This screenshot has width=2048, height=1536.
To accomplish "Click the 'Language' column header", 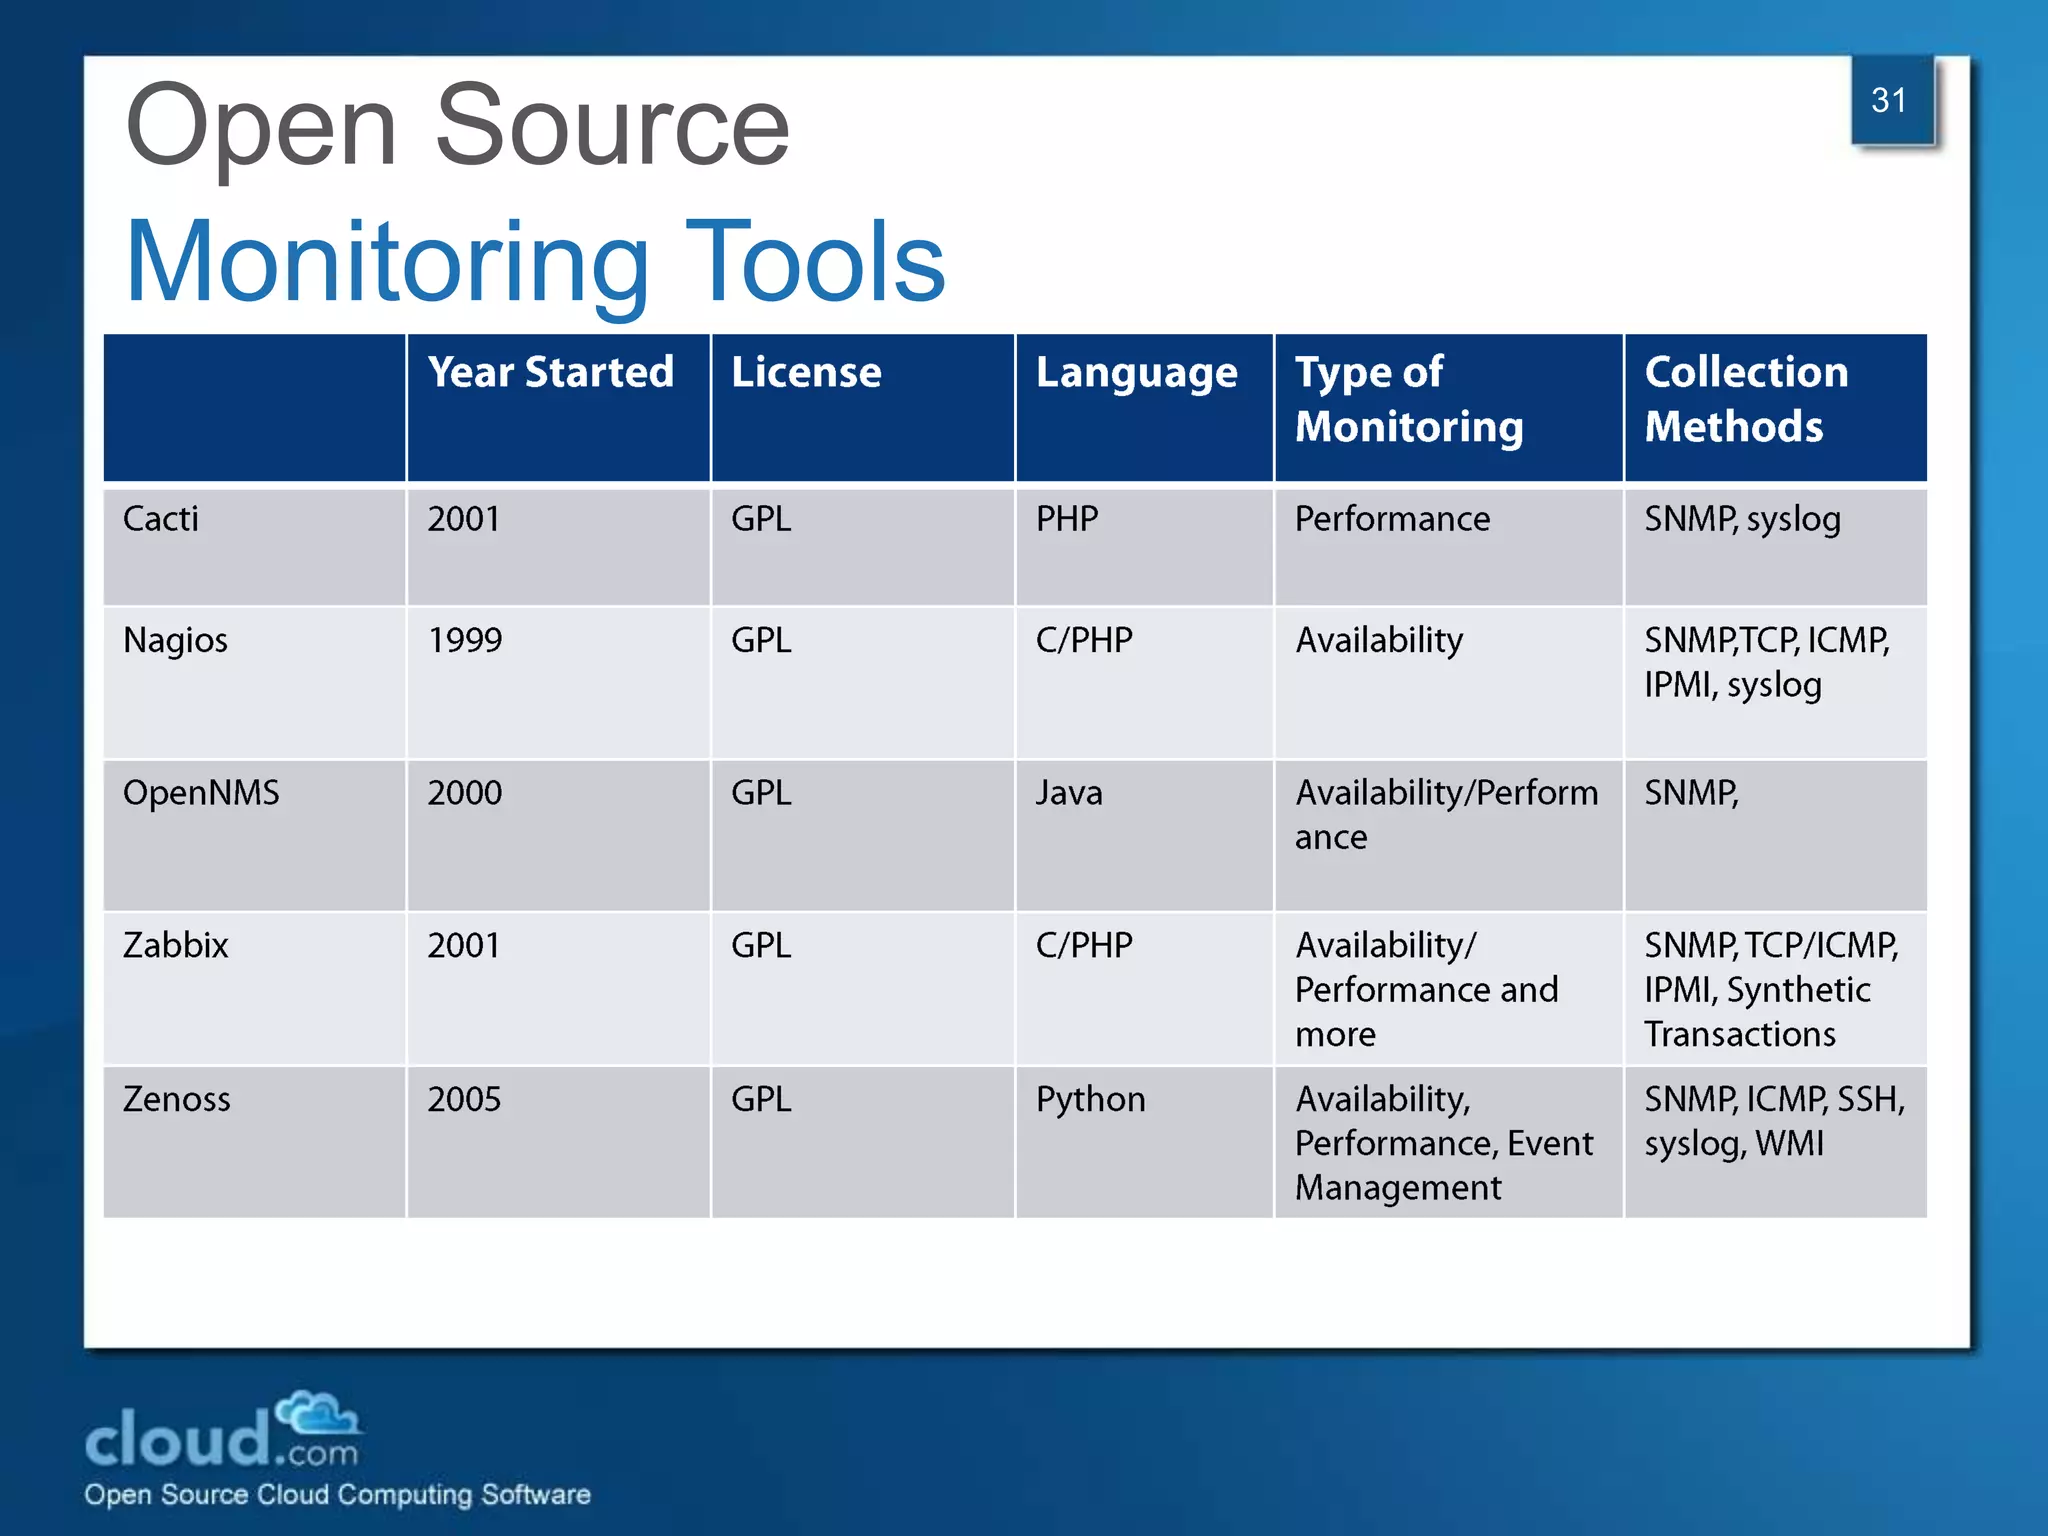I will tap(1145, 408).
